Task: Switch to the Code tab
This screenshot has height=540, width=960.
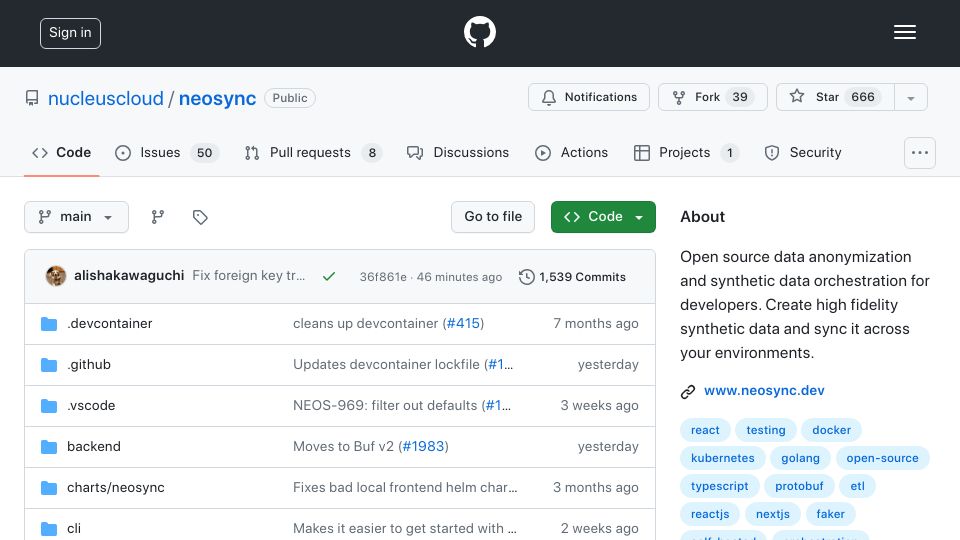Action: (61, 152)
